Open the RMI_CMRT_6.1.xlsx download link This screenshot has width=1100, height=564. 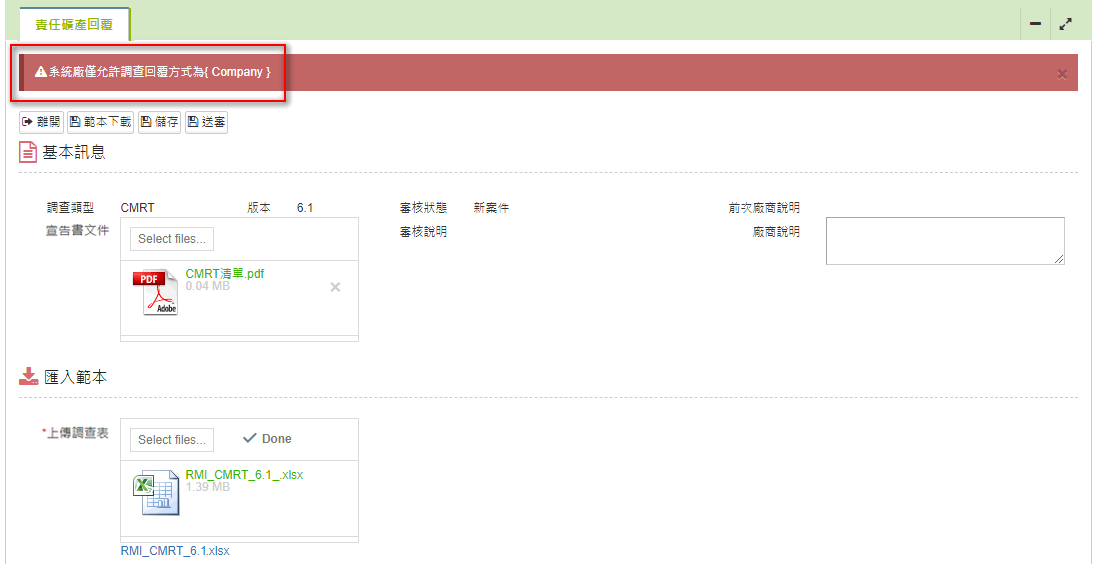click(175, 551)
